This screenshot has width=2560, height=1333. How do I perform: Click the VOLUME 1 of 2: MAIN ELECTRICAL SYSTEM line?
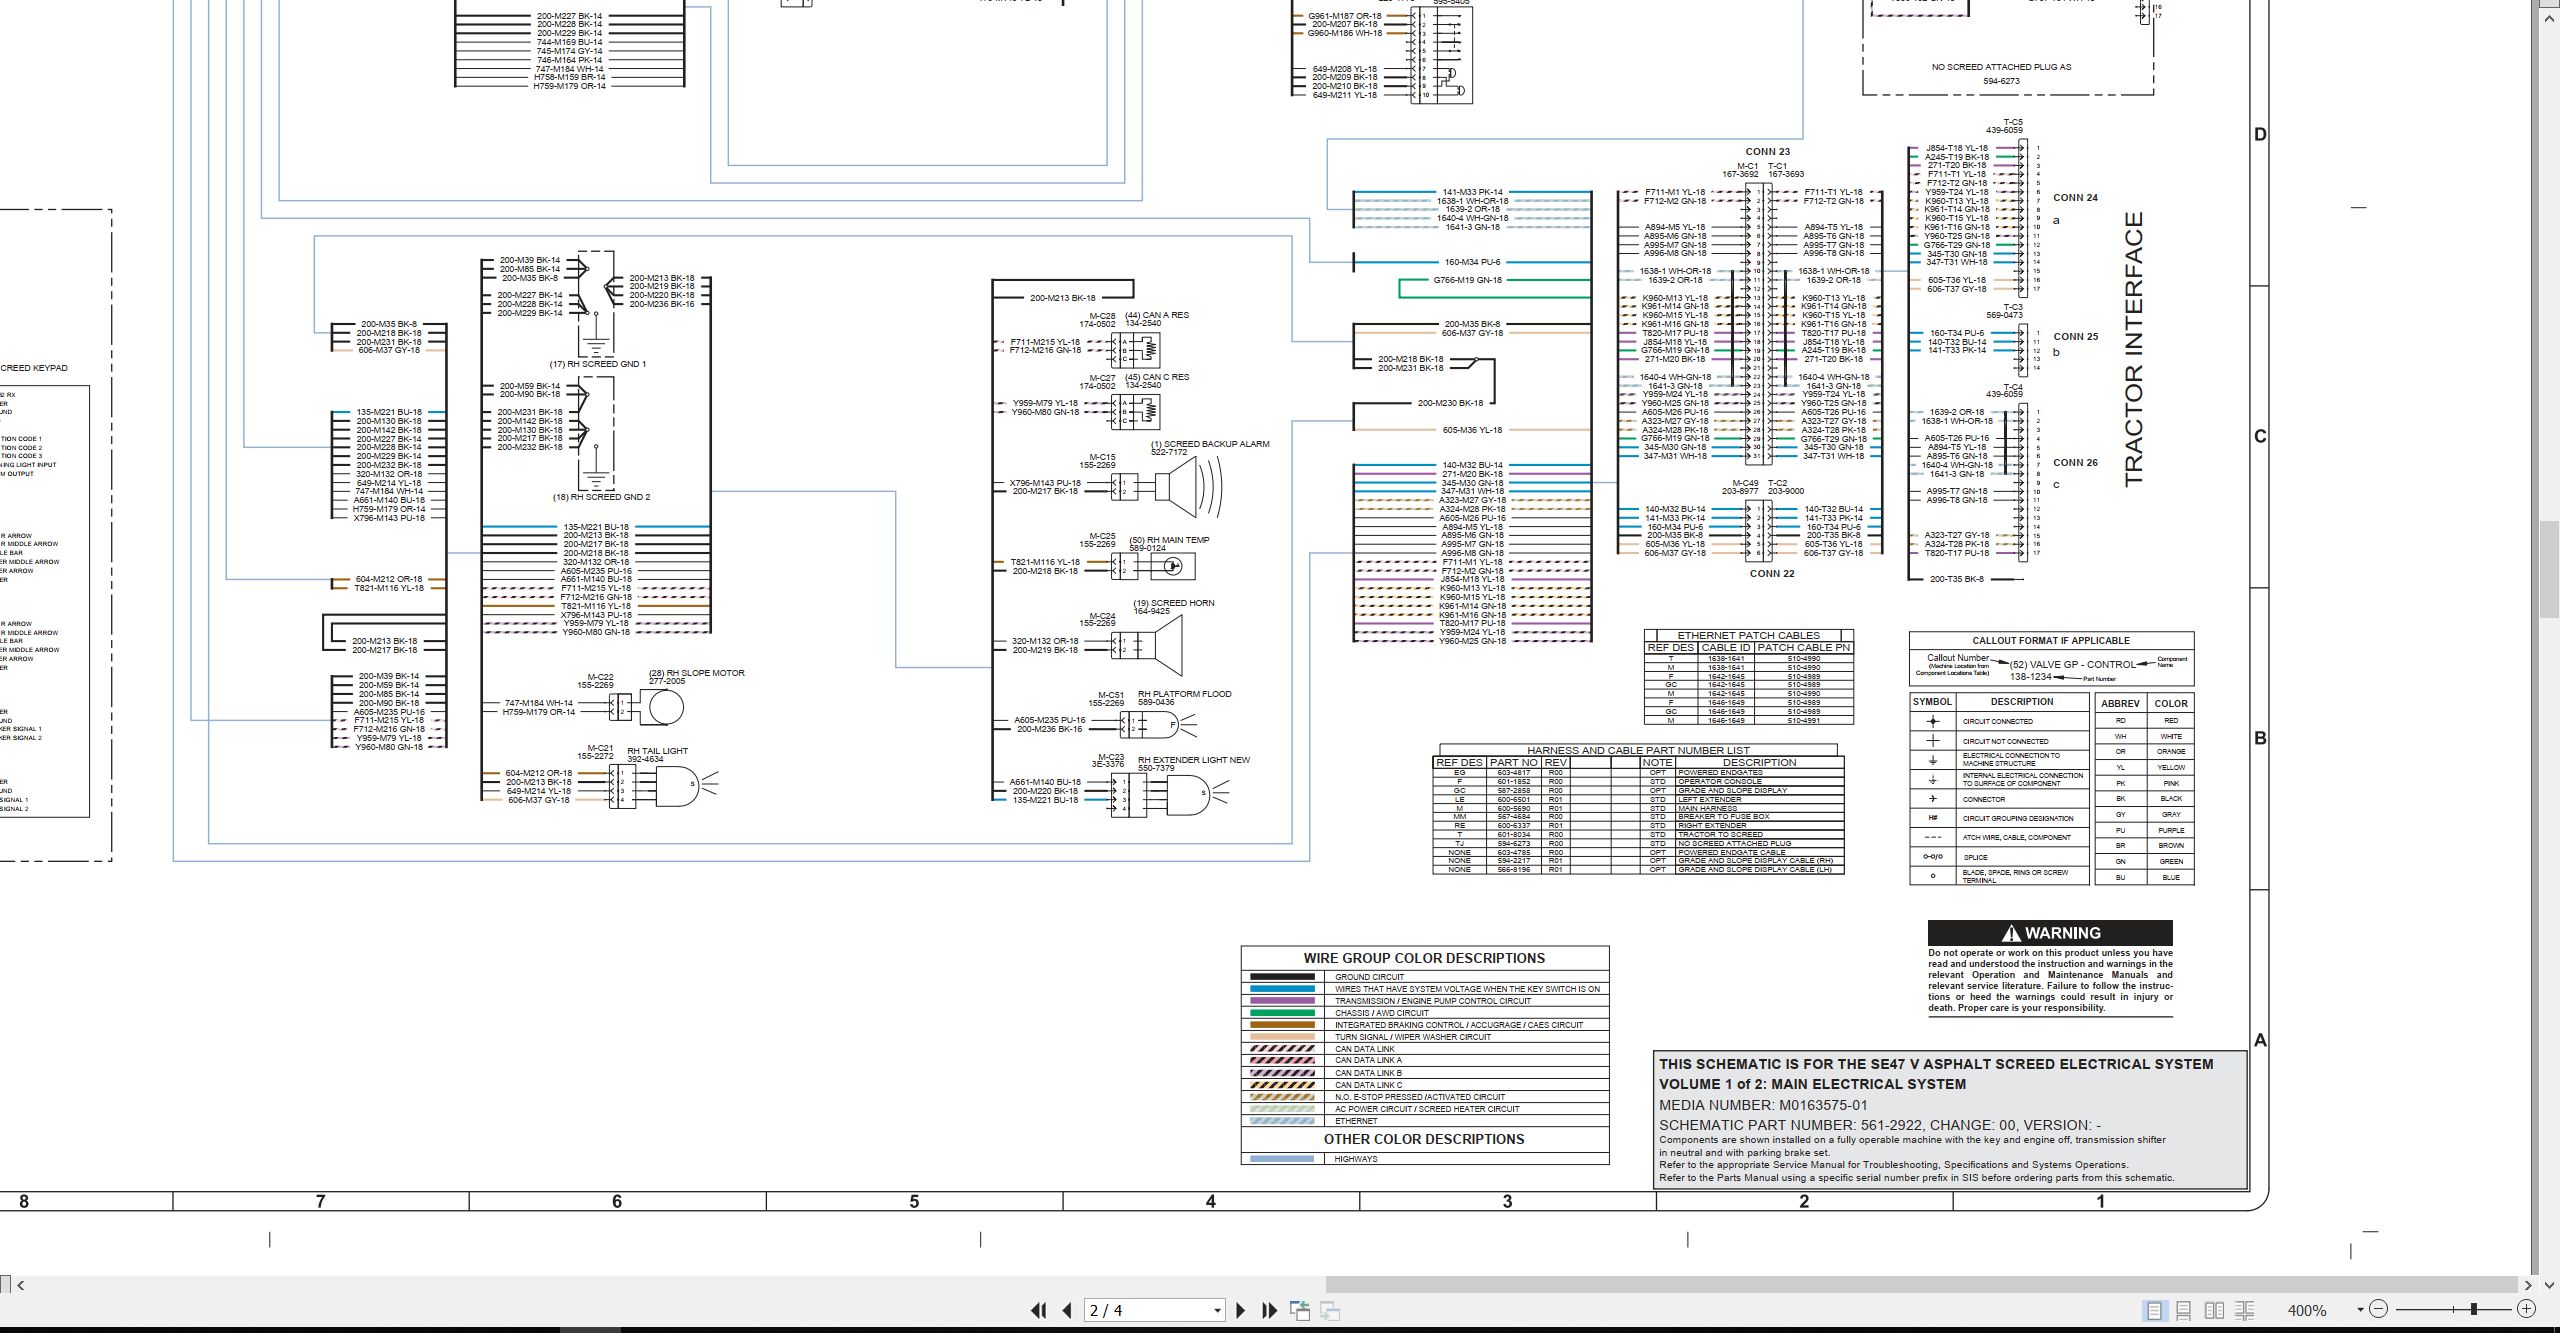[1812, 1084]
